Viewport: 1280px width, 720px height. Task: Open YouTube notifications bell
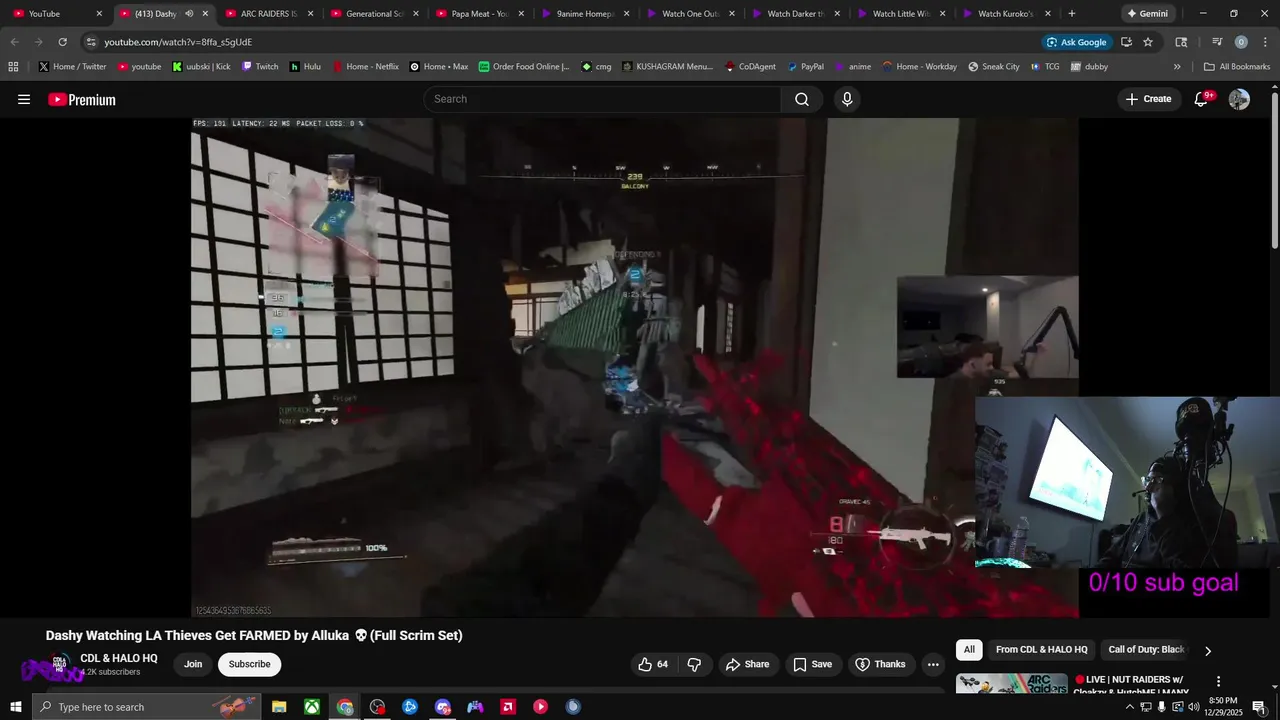[1202, 99]
